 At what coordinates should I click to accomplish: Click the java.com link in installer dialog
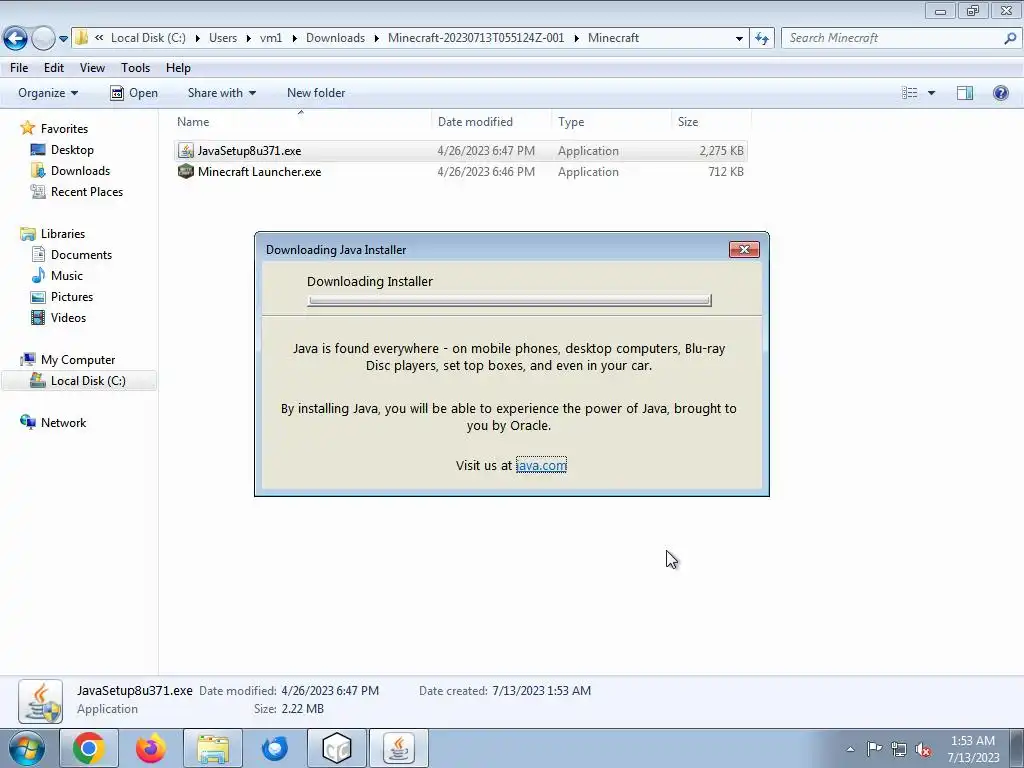[541, 465]
